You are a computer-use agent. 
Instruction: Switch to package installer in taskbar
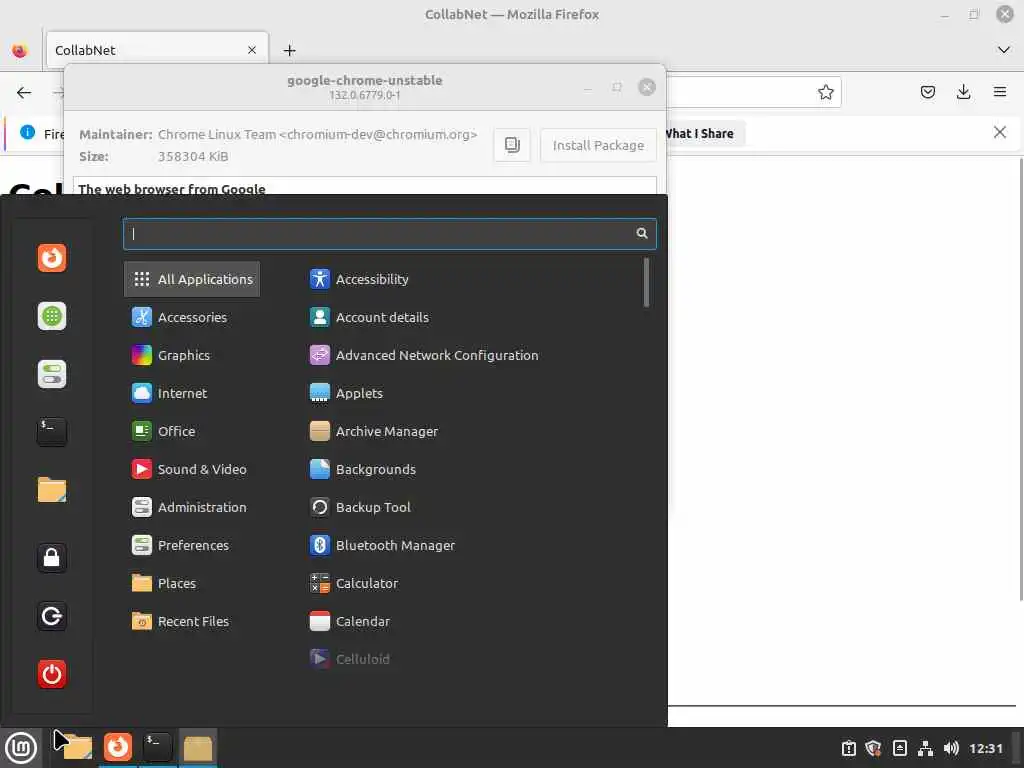198,747
